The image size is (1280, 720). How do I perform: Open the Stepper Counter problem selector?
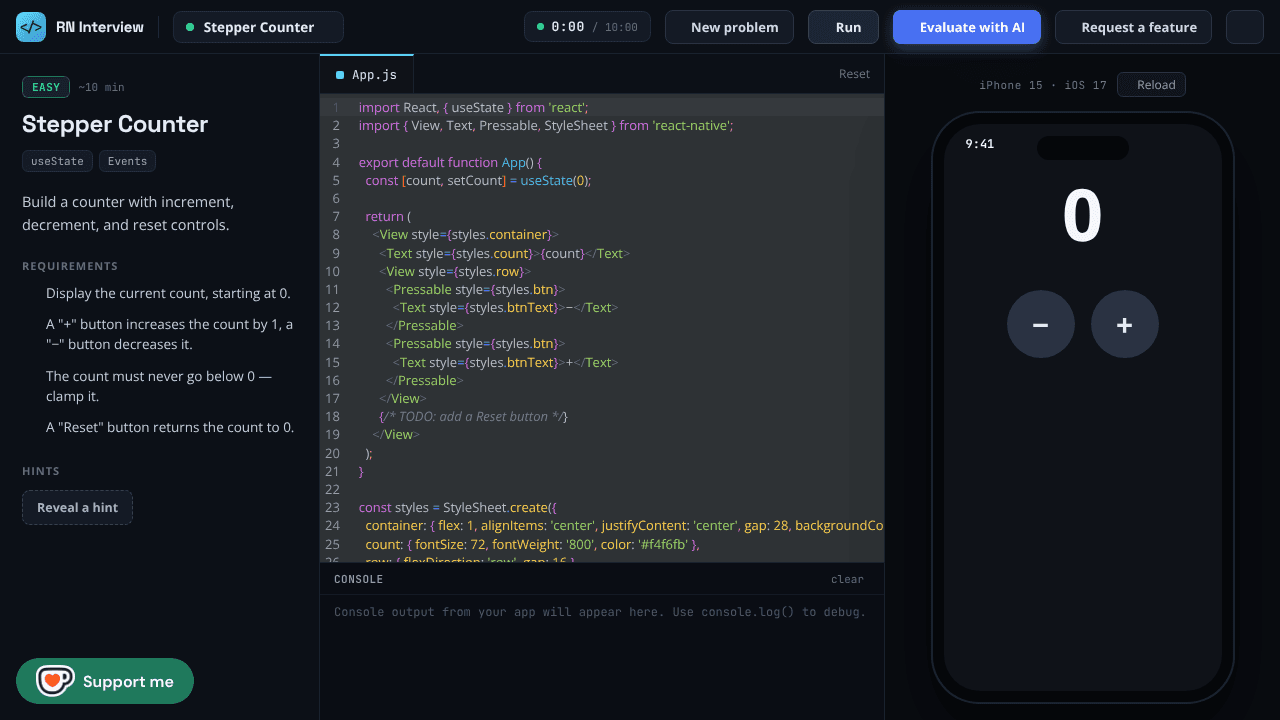coord(258,27)
